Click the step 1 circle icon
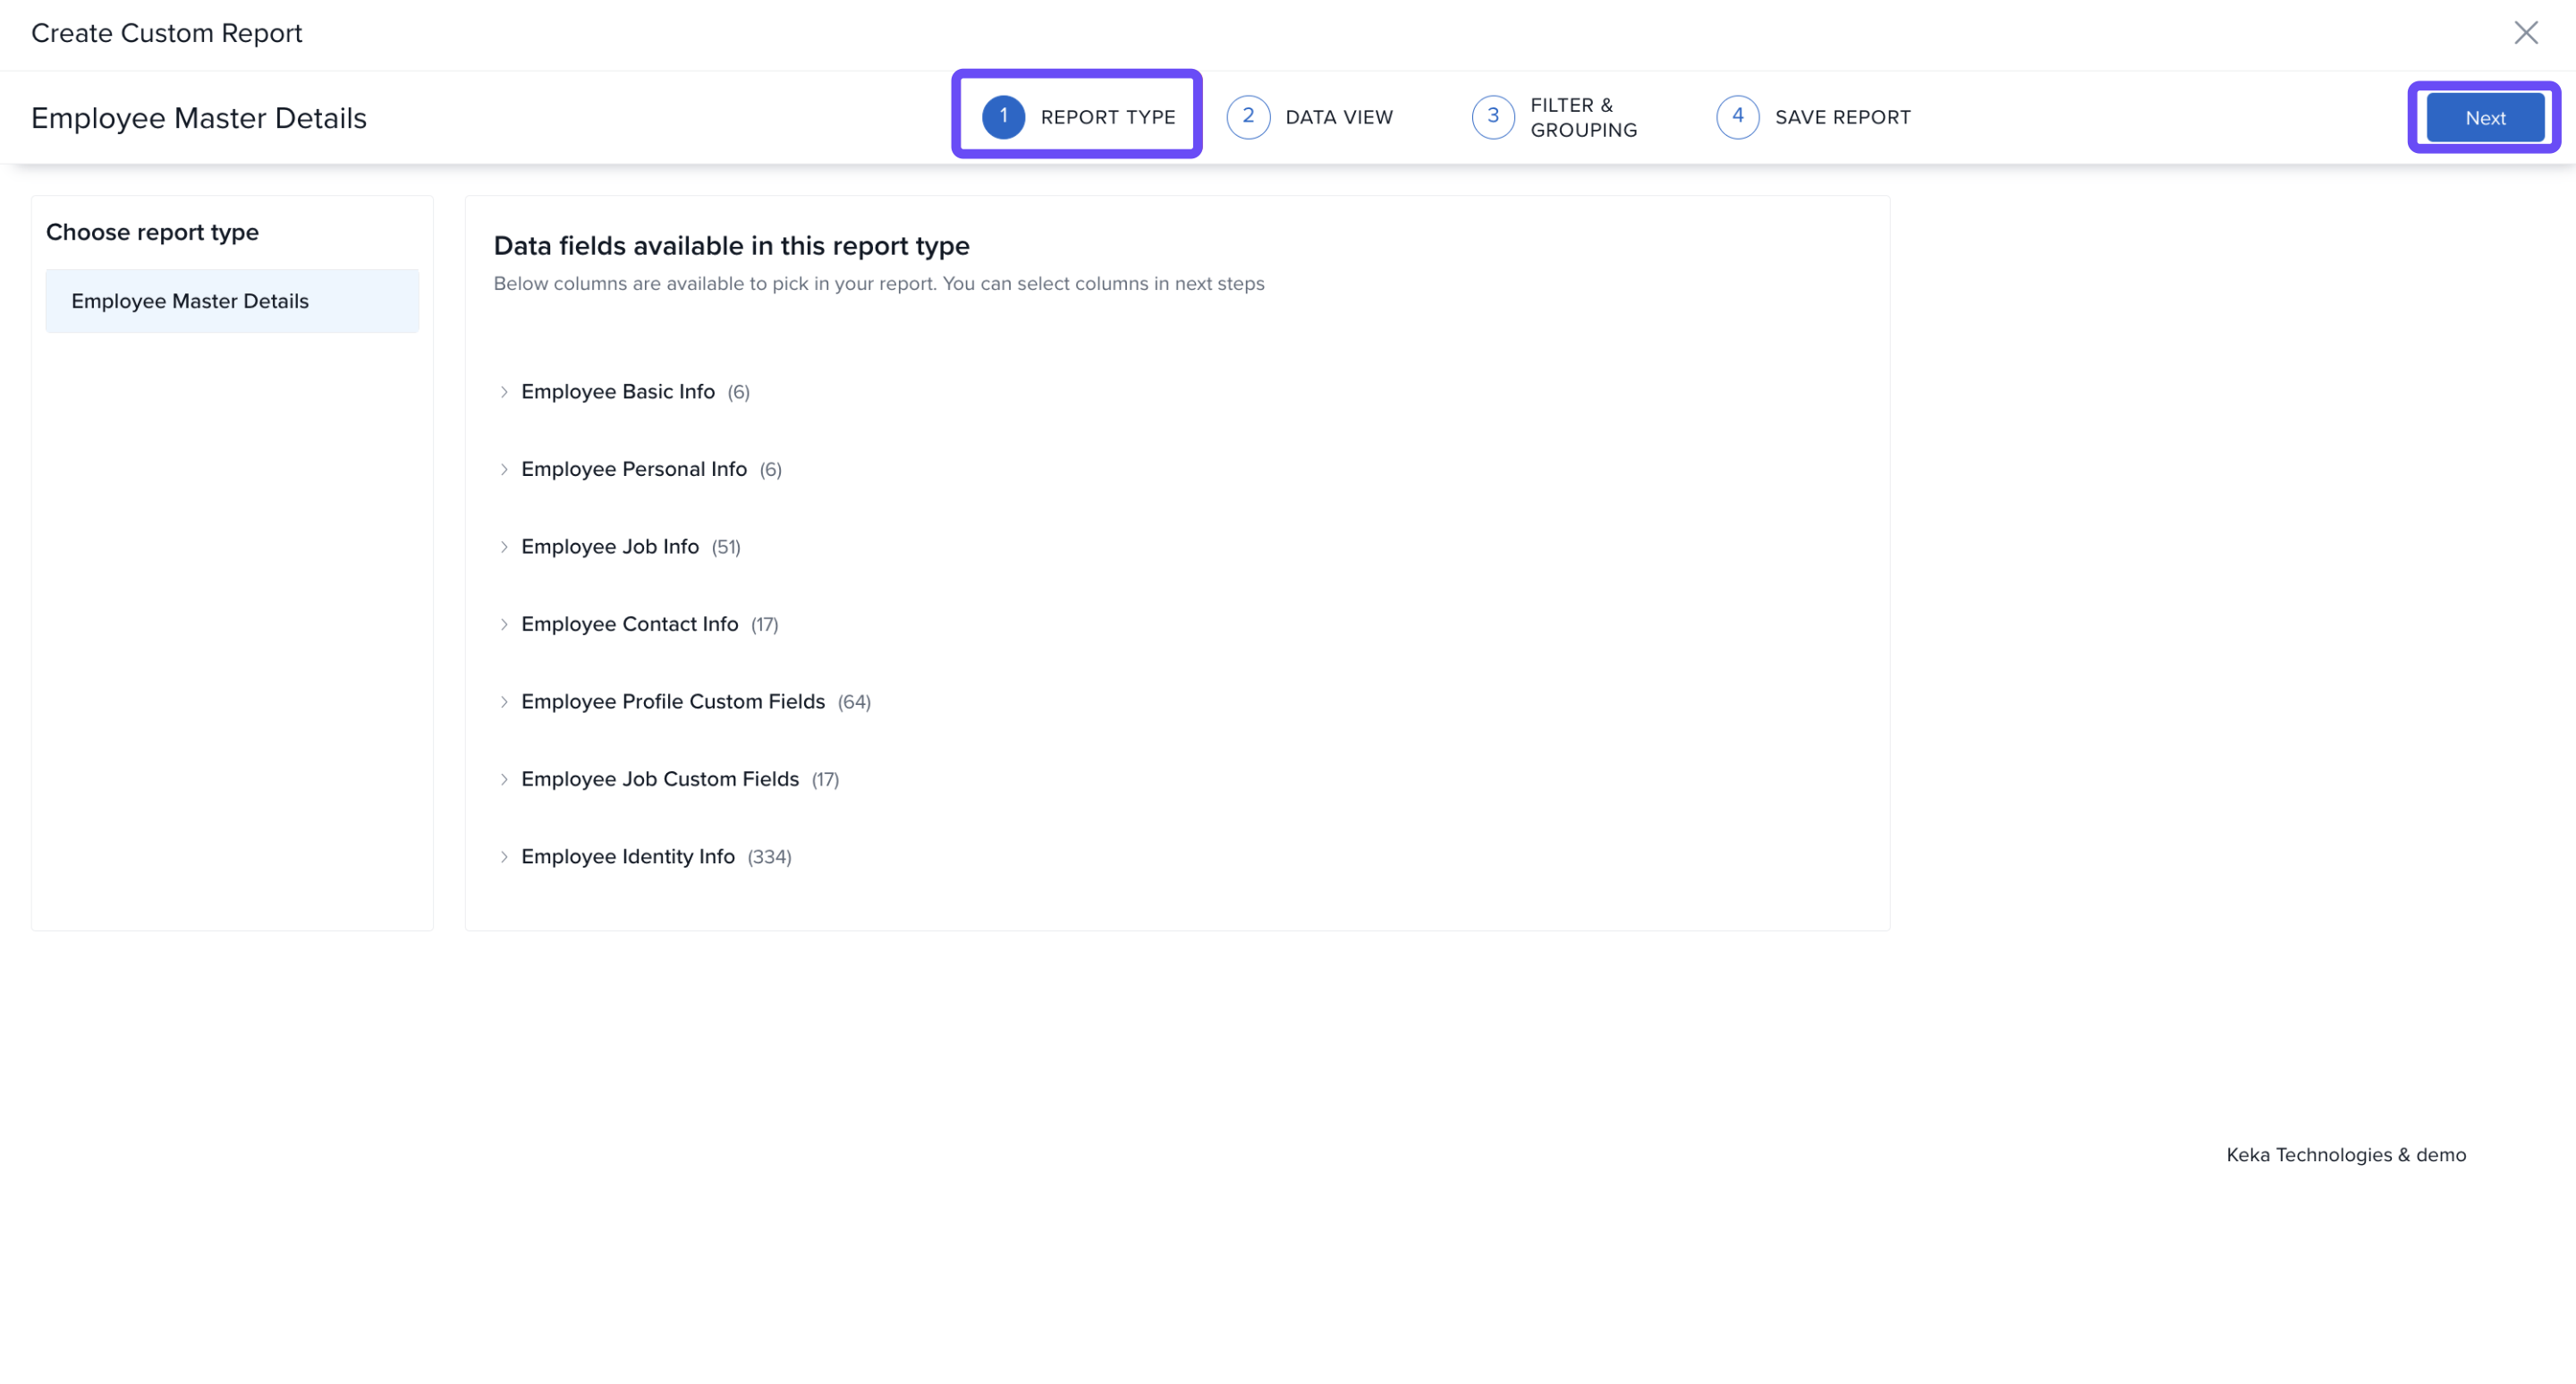This screenshot has height=1384, width=2576. point(1003,117)
